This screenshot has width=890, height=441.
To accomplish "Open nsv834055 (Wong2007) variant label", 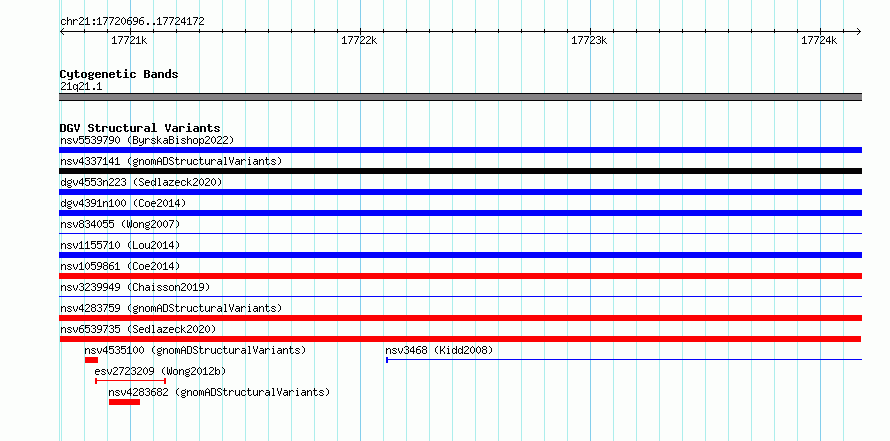I will coord(120,224).
